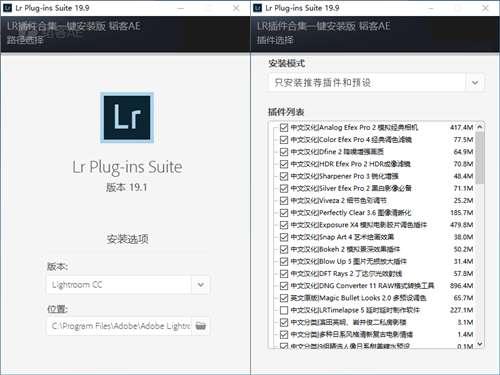Click the 896.4M size value
This screenshot has width=500, height=375.
tap(462, 286)
